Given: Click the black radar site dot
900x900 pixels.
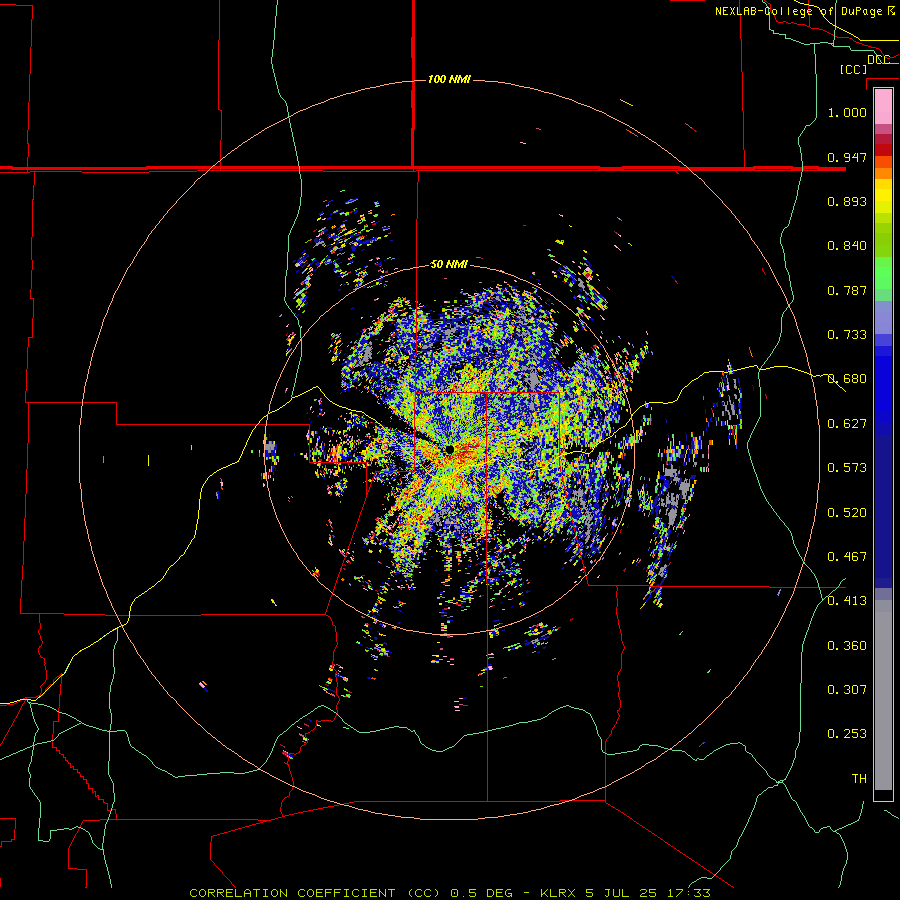Looking at the screenshot, I should point(449,449).
